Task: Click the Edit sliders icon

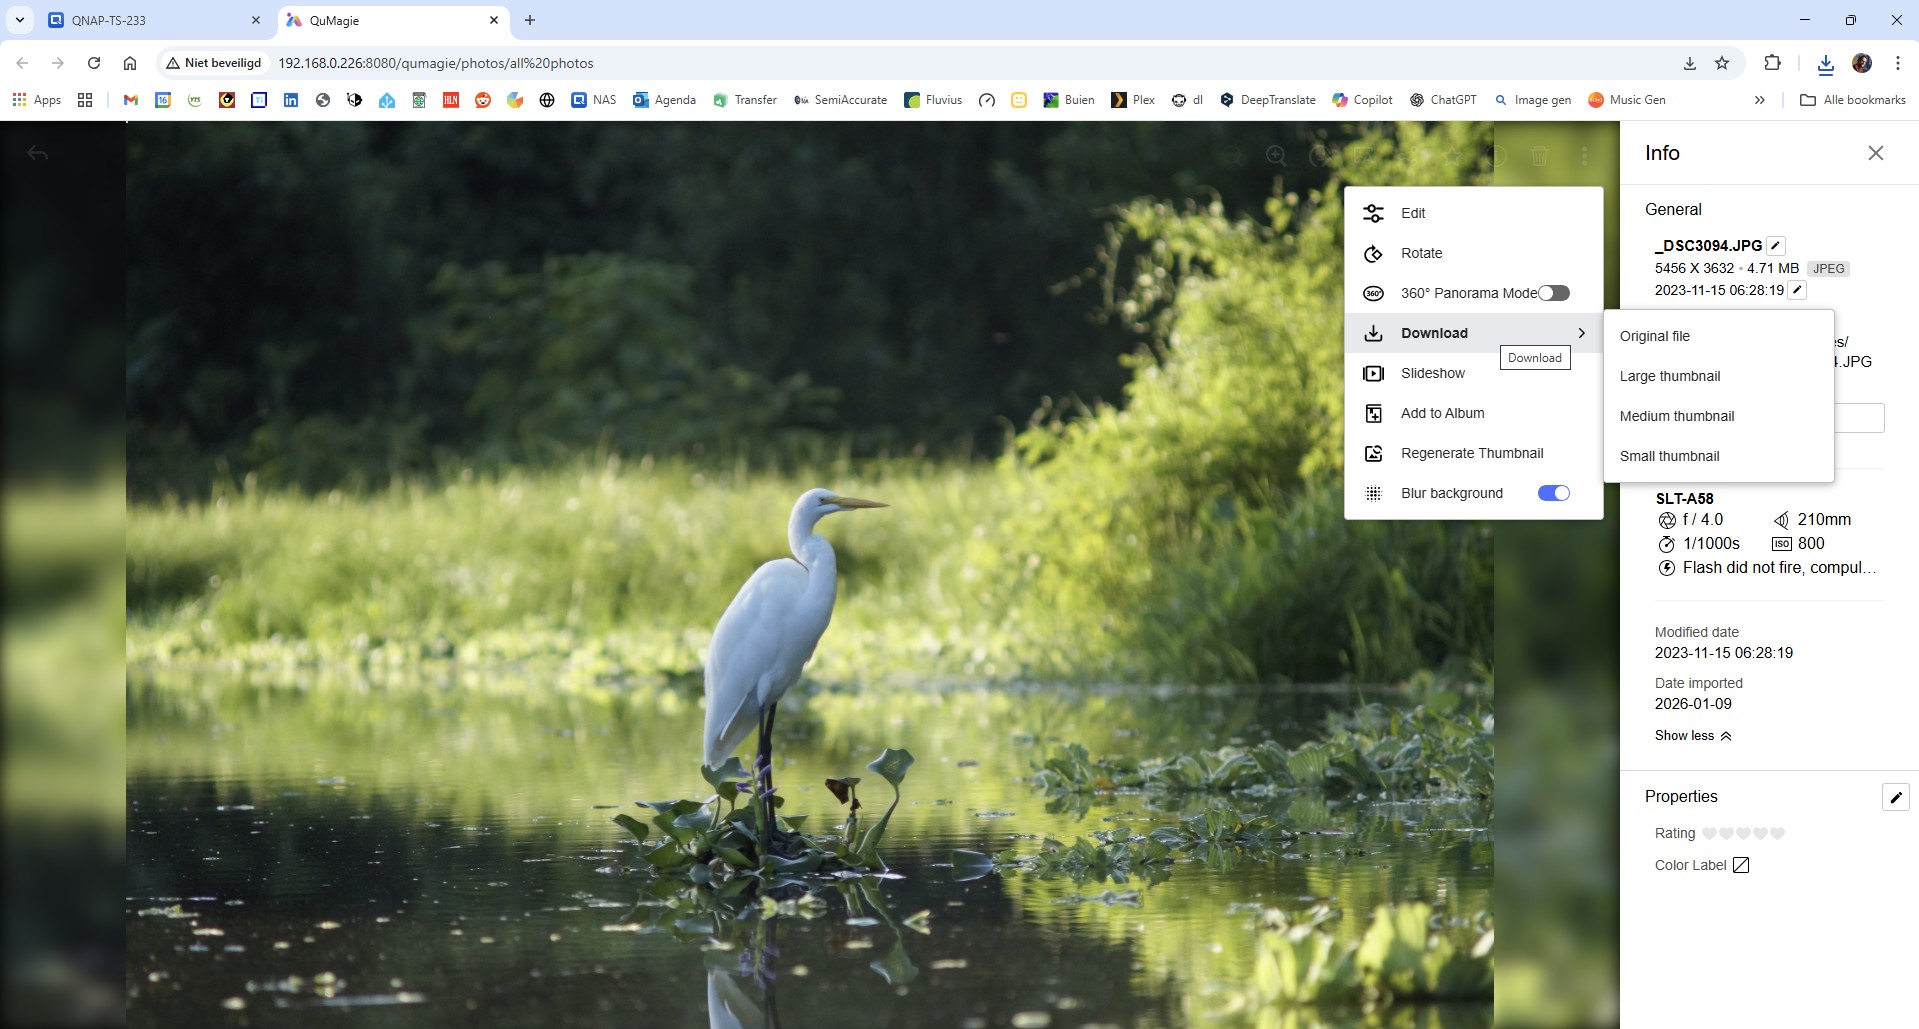Action: tap(1374, 213)
